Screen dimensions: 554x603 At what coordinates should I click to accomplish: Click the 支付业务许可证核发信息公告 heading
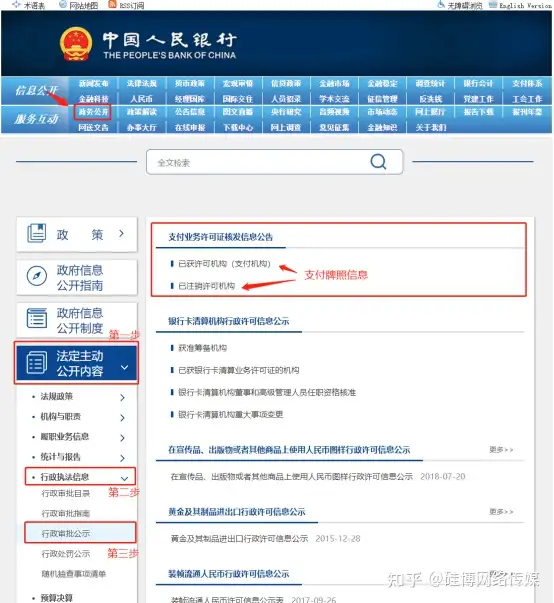click(x=220, y=237)
